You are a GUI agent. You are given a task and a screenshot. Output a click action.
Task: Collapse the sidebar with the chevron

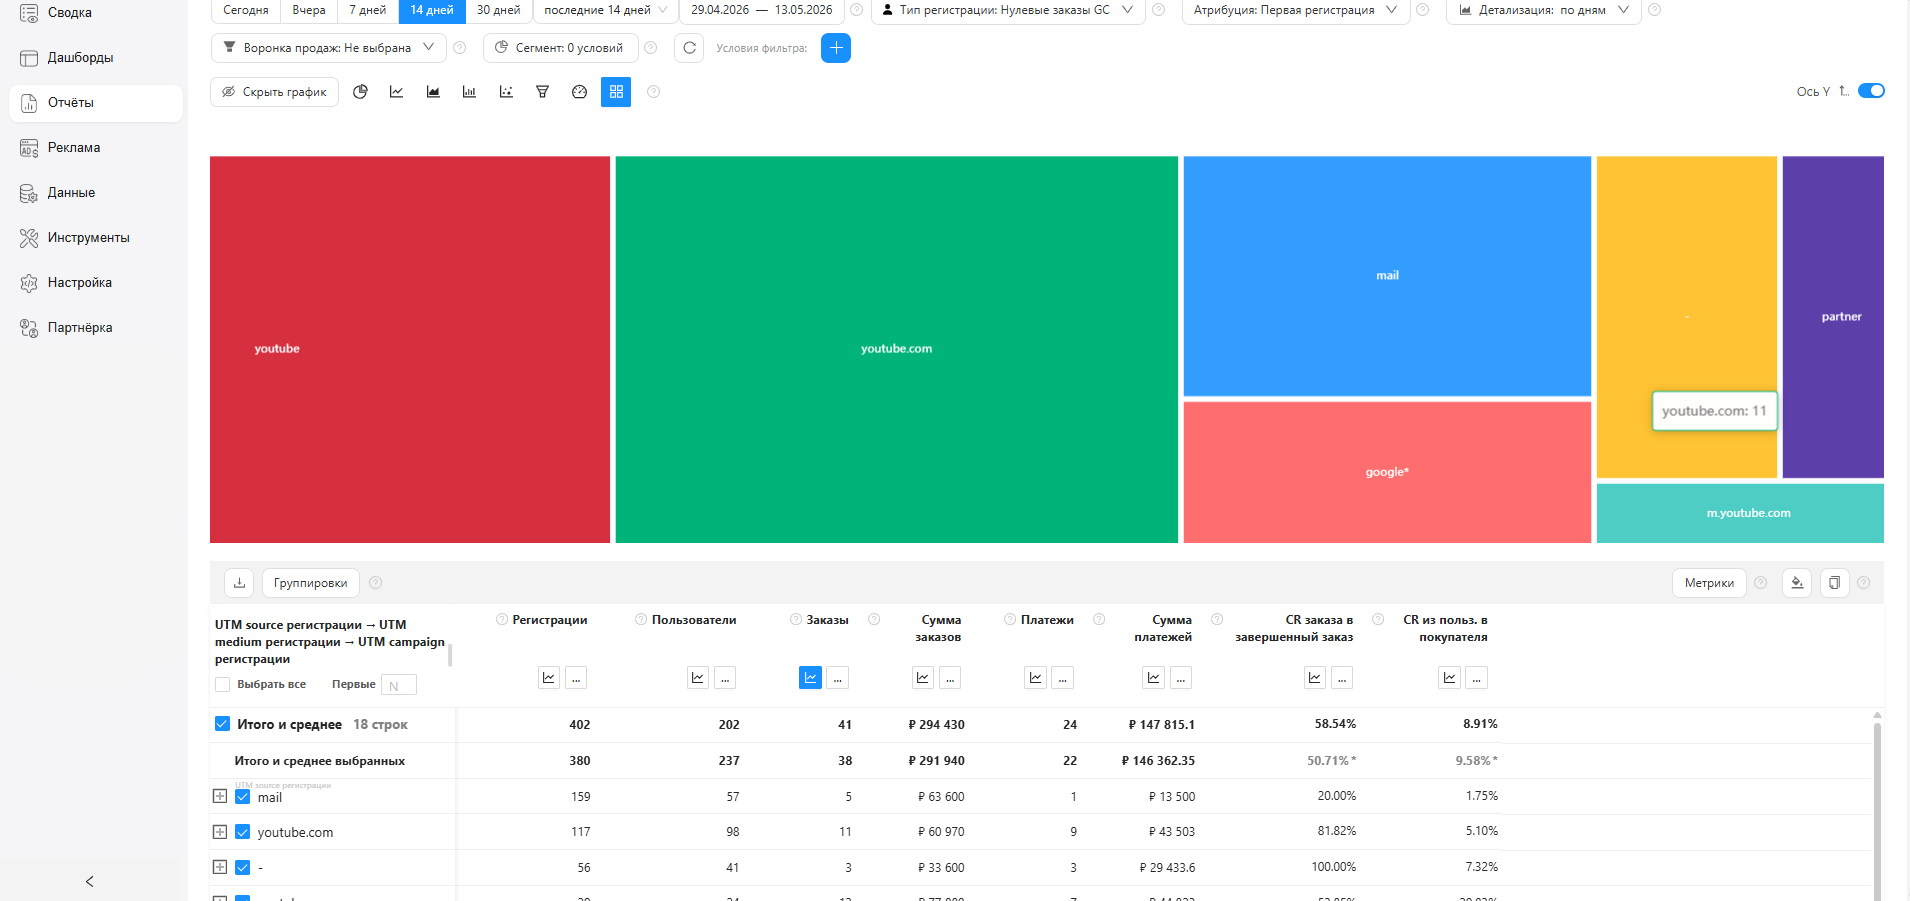pos(90,881)
